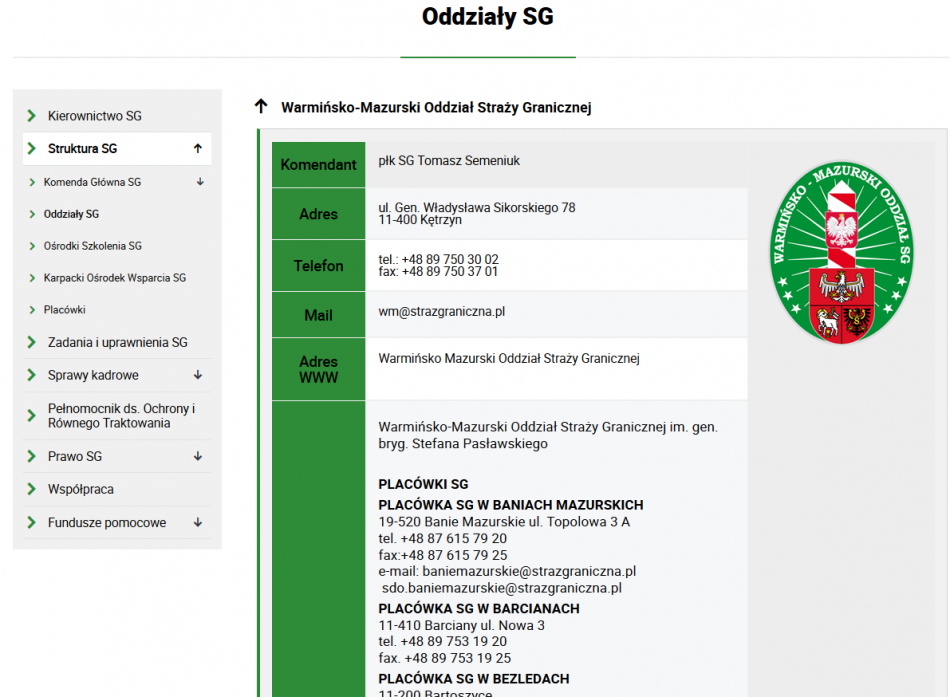Click the sdo.baniemazurskie@strazgraniczna.pl email link
This screenshot has height=697, width=950.
(x=501, y=588)
